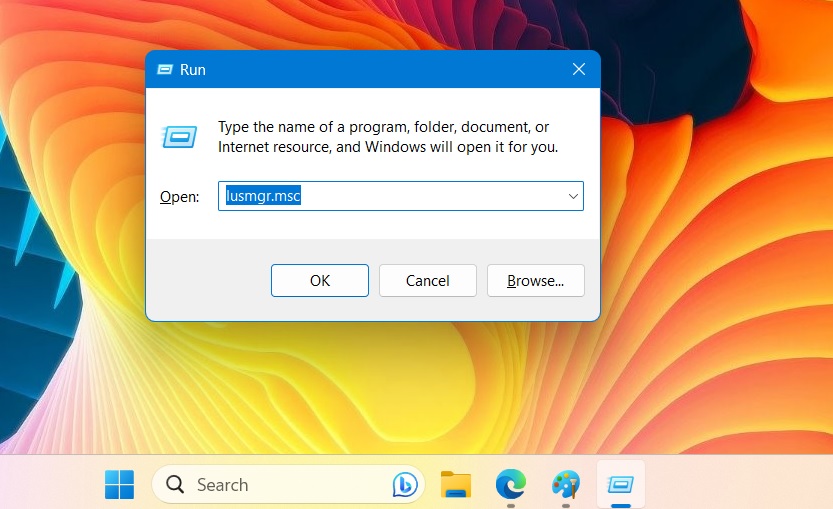Click the 'Type the name of a program' description
The height and width of the screenshot is (509, 833).
click(388, 137)
